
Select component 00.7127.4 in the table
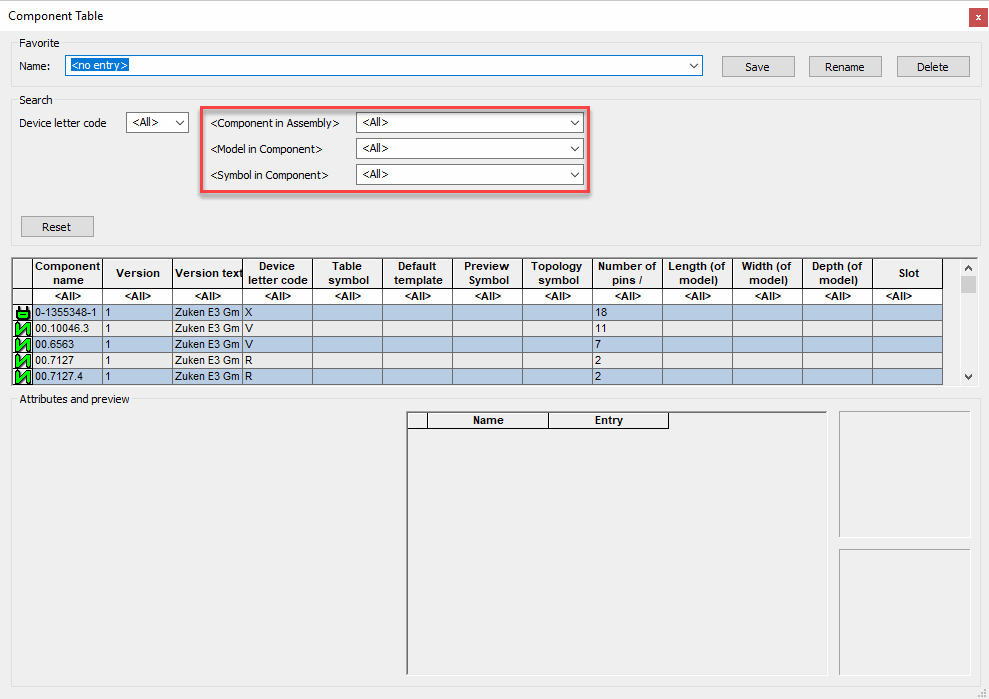67,377
